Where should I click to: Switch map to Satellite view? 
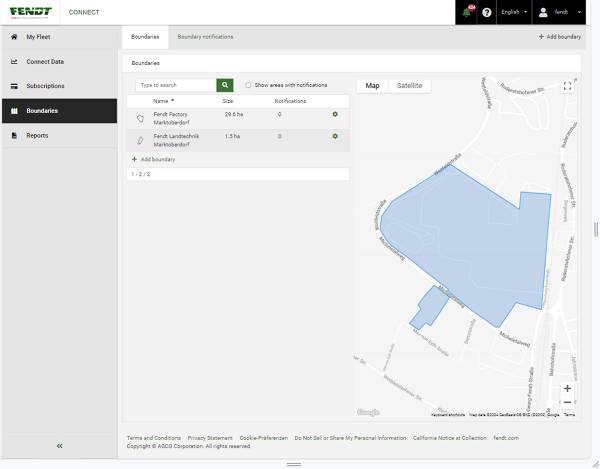click(409, 86)
